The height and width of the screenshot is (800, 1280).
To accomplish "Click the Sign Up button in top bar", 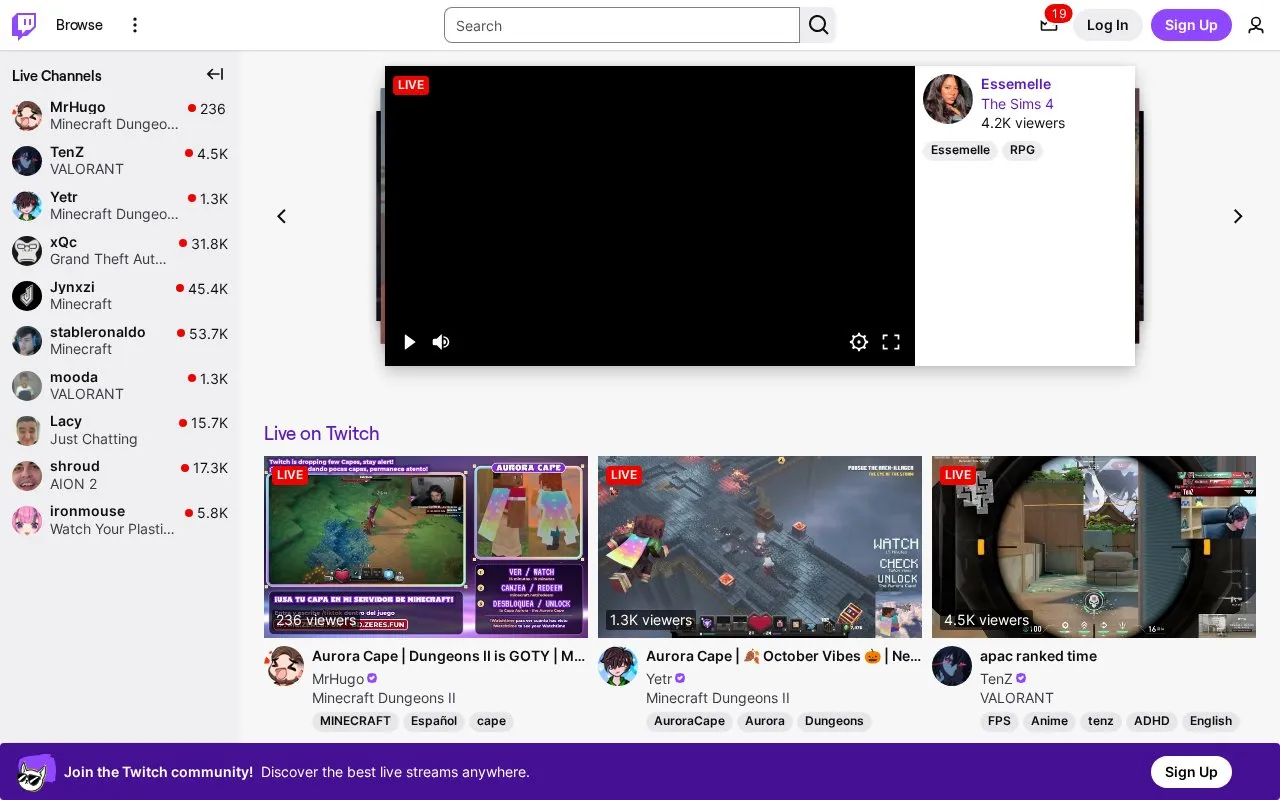I will [1191, 25].
